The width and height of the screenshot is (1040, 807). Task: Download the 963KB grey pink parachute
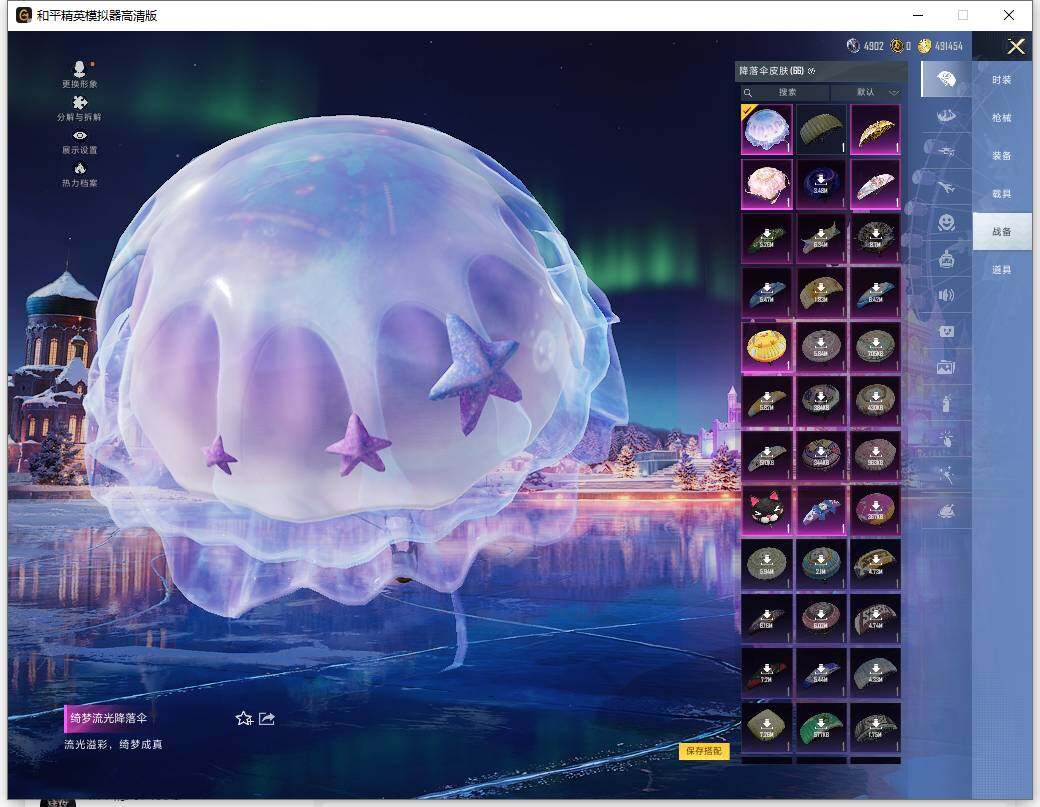pos(876,456)
